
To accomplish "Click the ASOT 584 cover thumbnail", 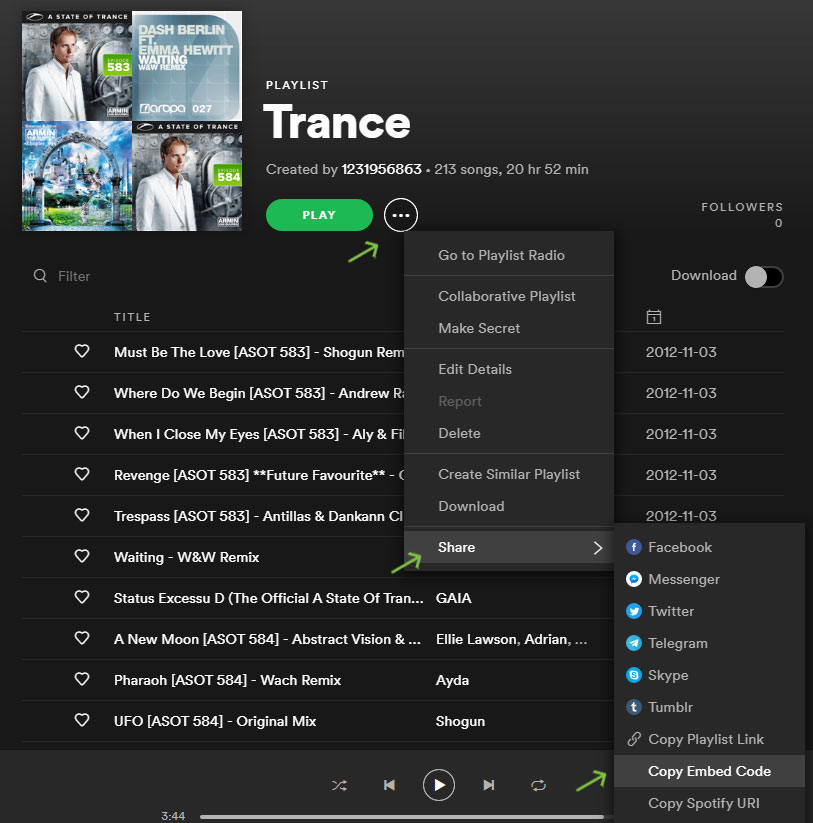I will click(187, 176).
